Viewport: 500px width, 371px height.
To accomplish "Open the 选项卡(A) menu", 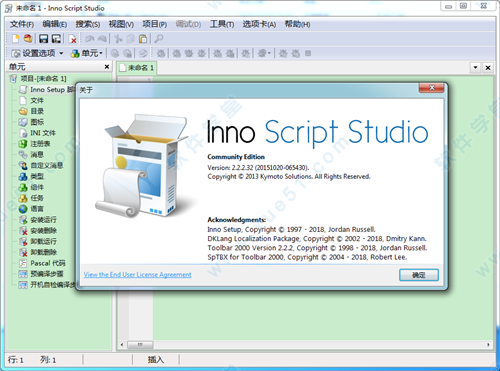I will coord(259,24).
